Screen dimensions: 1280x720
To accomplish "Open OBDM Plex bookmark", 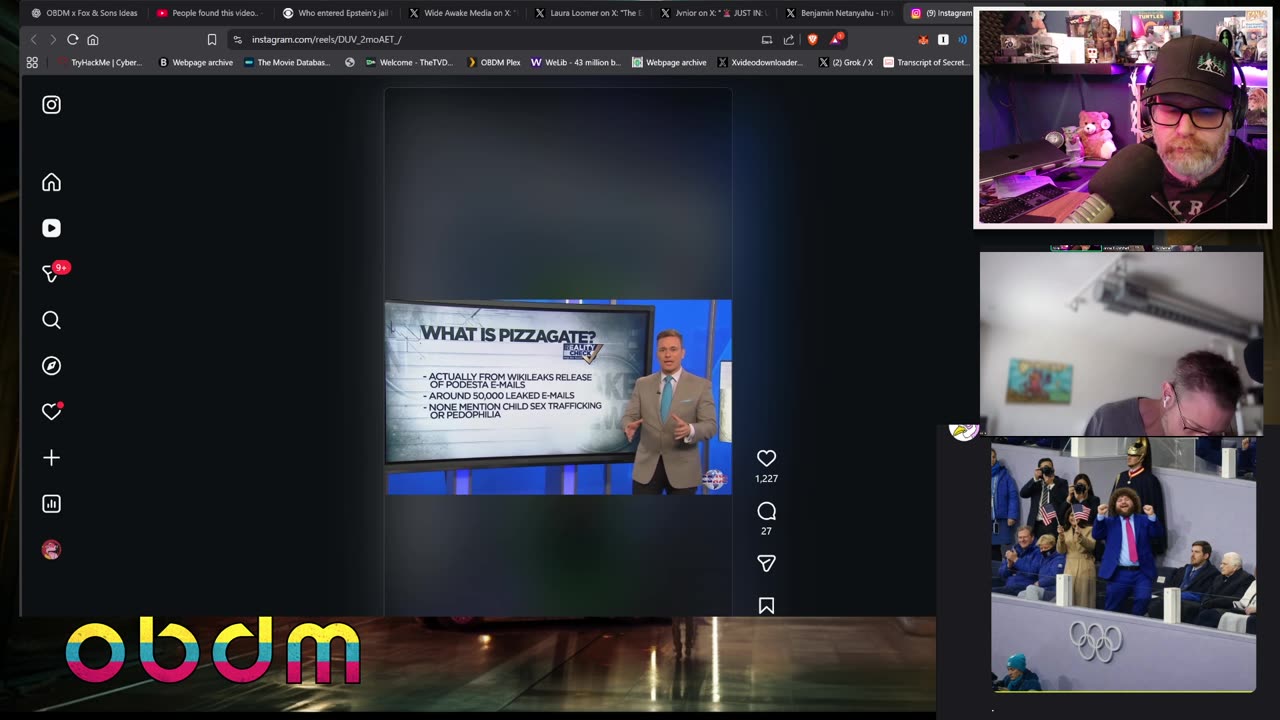I will (494, 62).
